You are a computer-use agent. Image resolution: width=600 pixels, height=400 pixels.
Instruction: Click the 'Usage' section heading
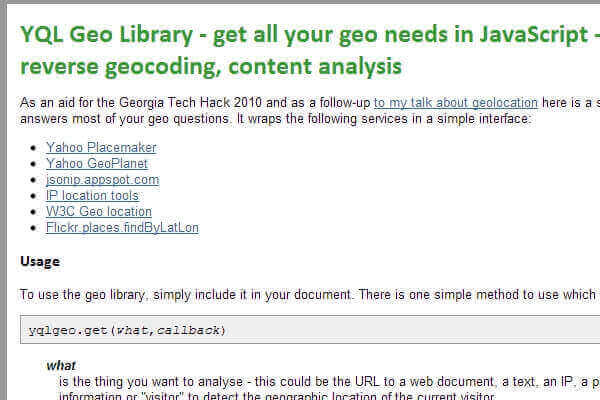click(40, 261)
